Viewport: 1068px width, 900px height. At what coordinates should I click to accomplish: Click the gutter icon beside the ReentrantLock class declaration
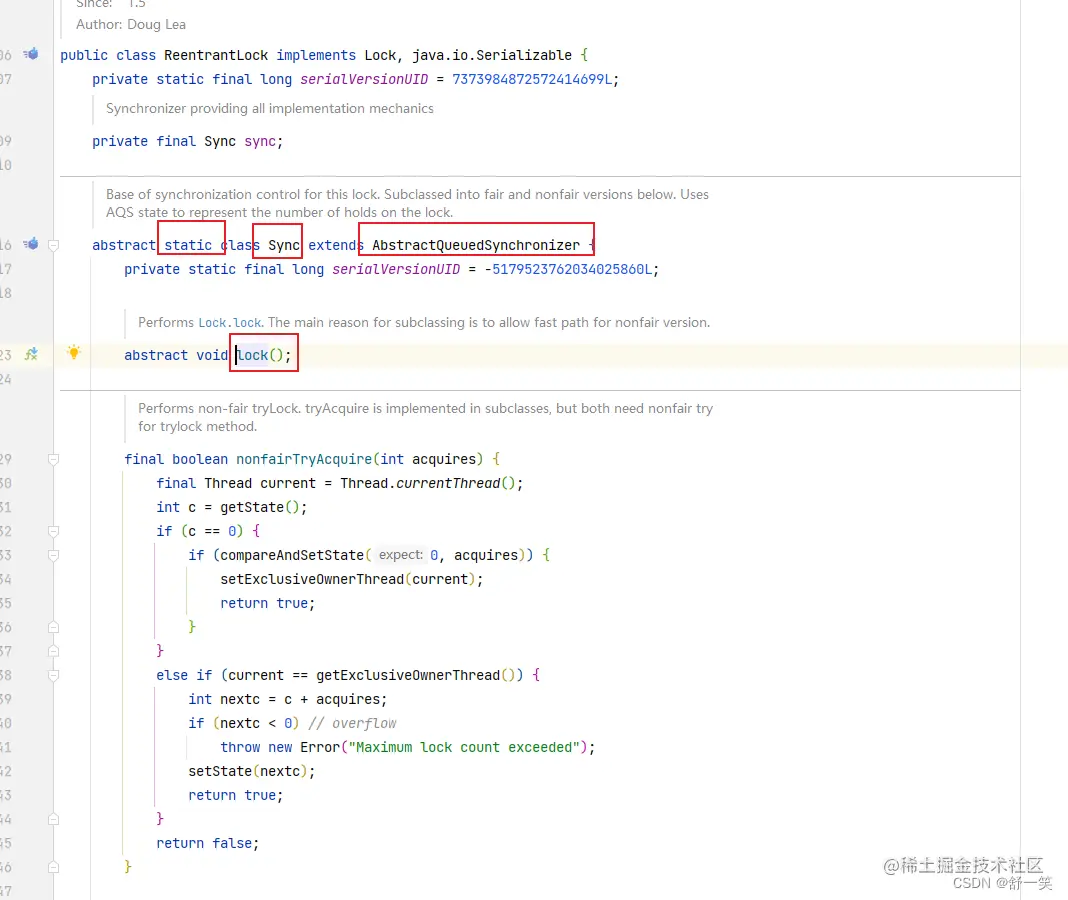31,54
